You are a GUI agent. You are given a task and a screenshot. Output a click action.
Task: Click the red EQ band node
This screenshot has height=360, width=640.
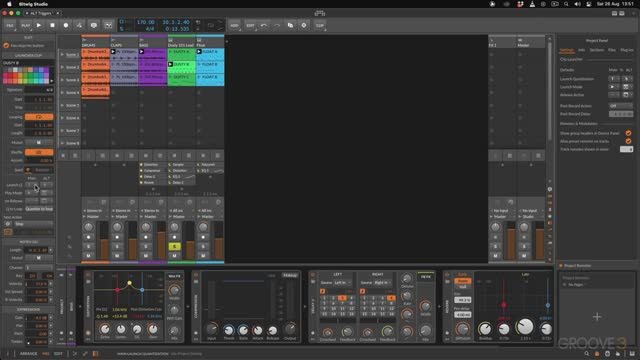point(118,290)
